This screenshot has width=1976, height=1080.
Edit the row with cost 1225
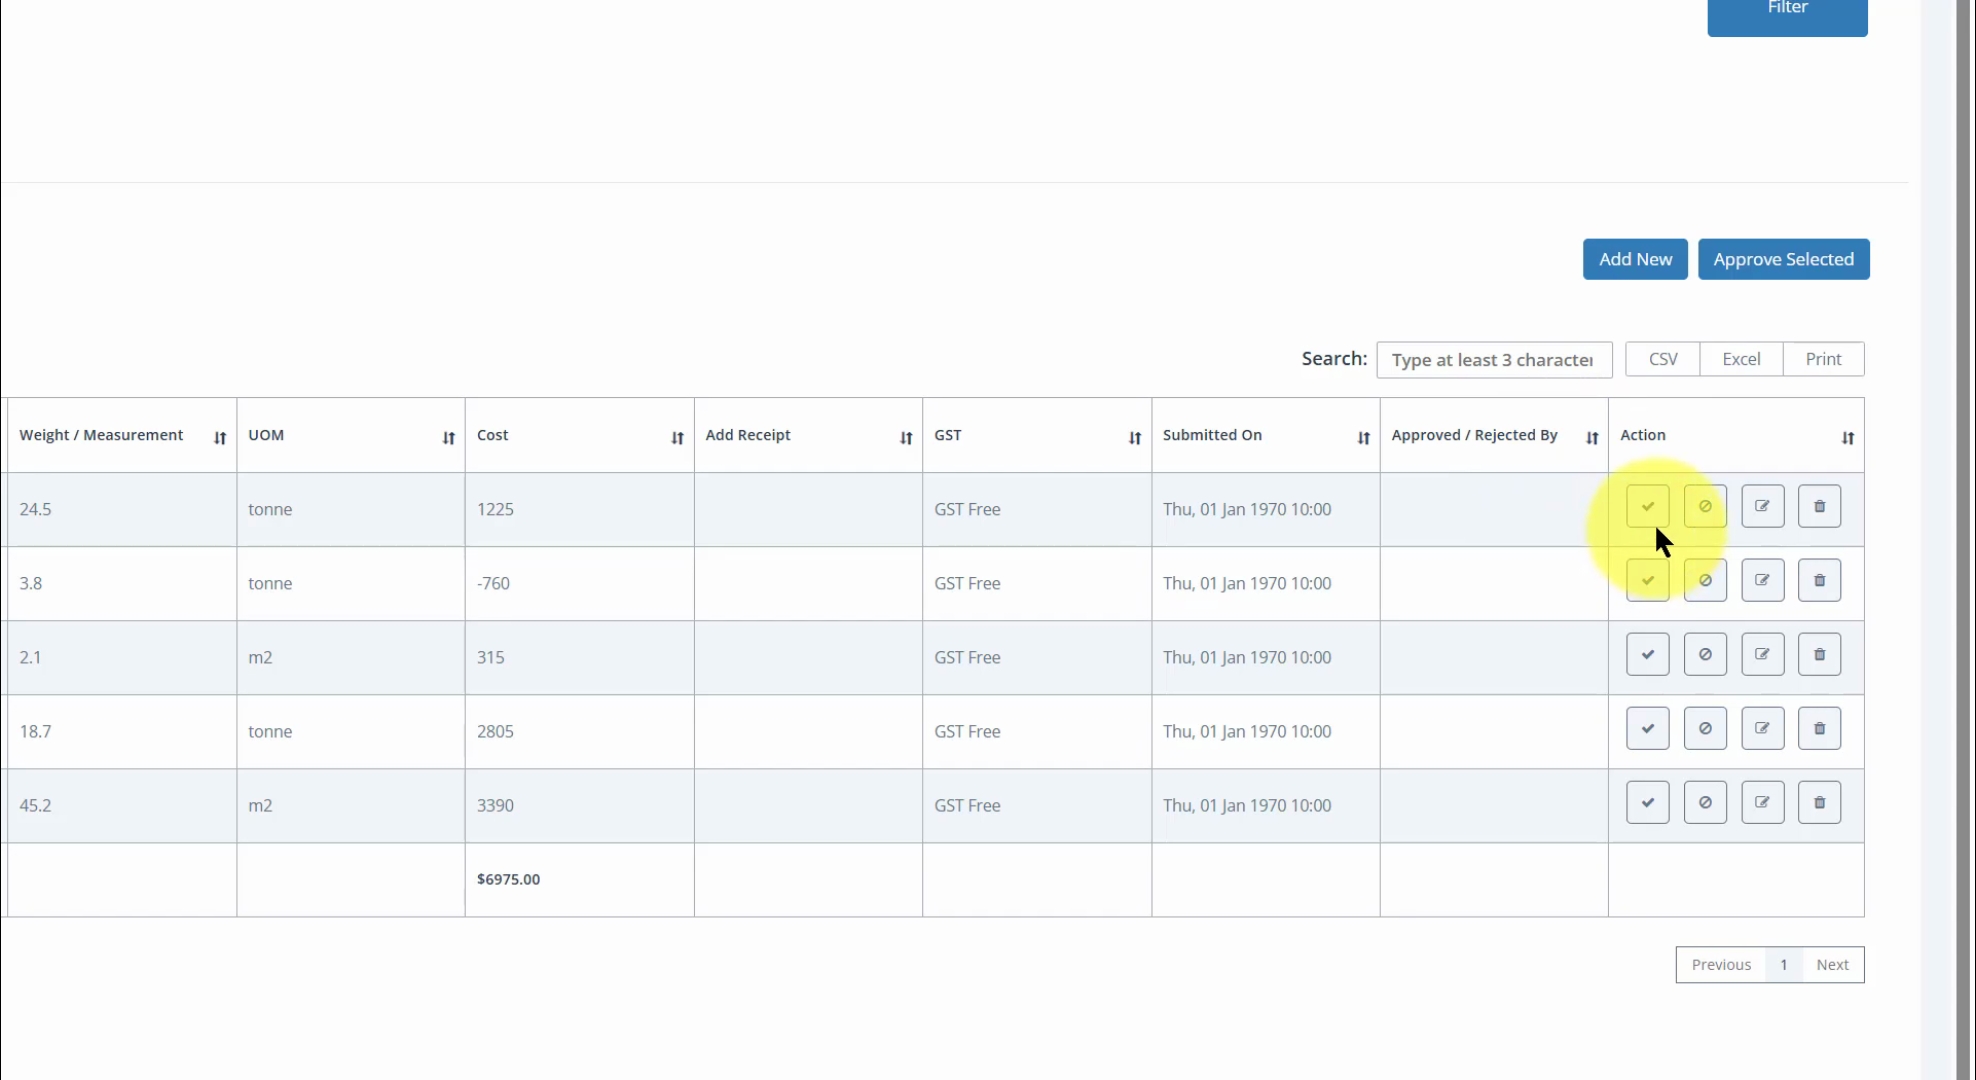click(x=1762, y=507)
